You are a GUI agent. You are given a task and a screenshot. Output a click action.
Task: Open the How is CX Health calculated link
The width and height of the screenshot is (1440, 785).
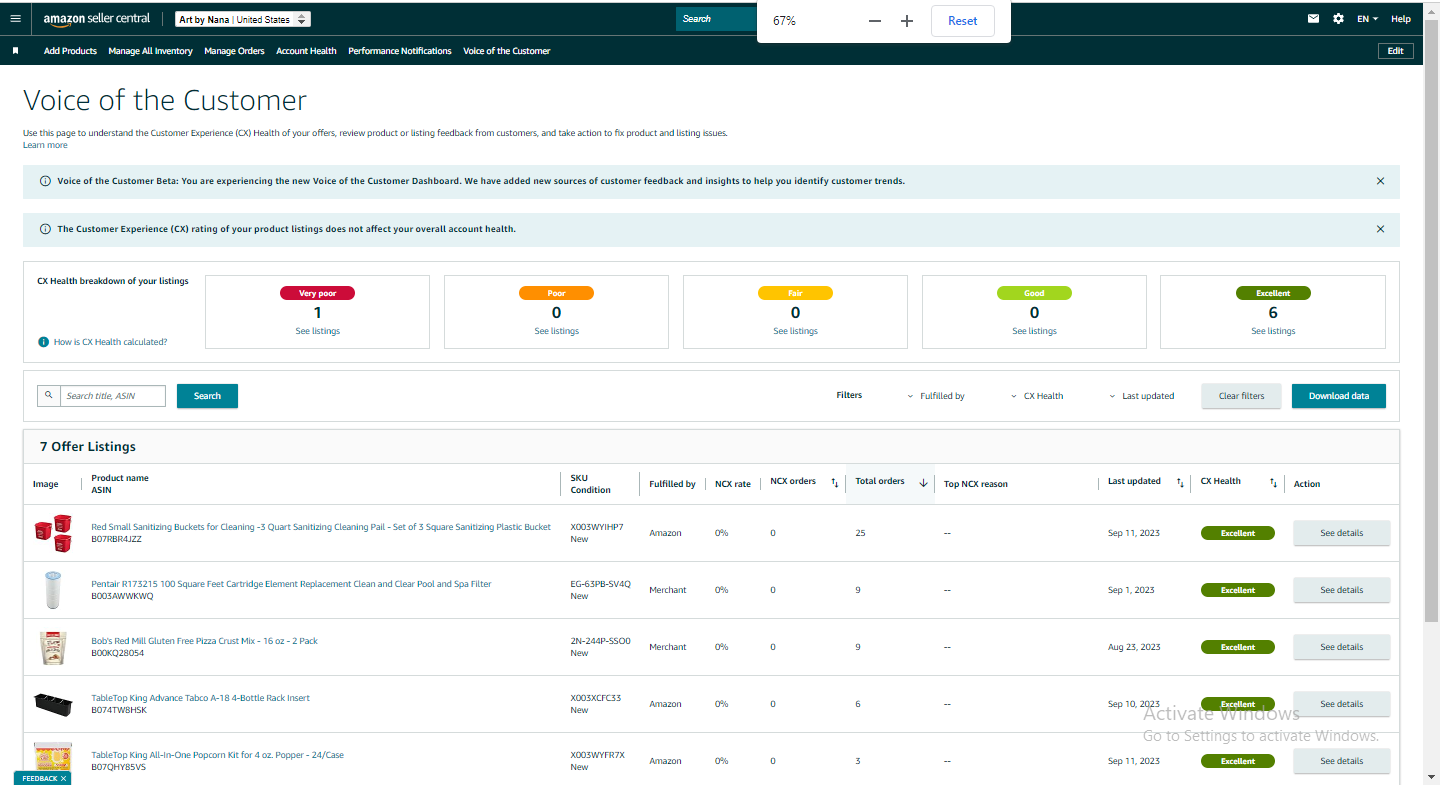point(111,342)
